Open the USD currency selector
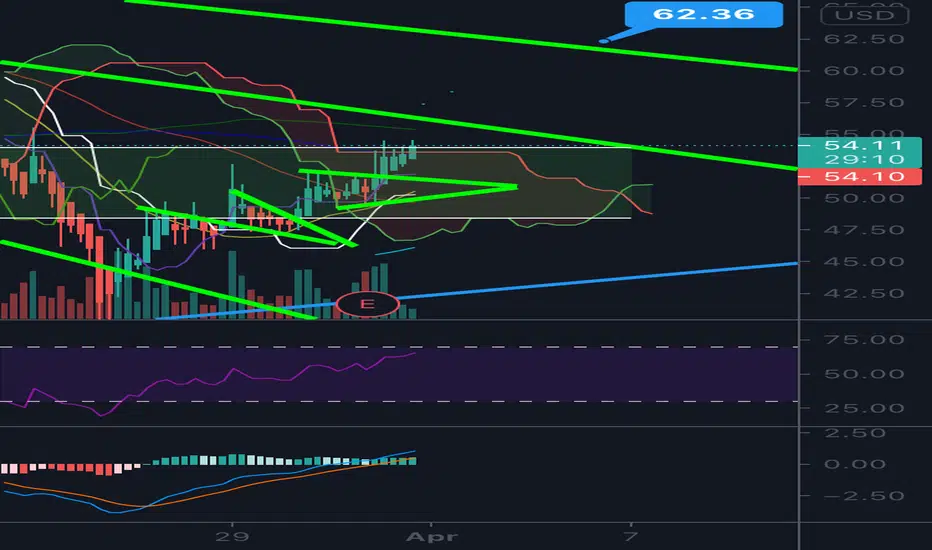This screenshot has width=932, height=550. tap(864, 15)
